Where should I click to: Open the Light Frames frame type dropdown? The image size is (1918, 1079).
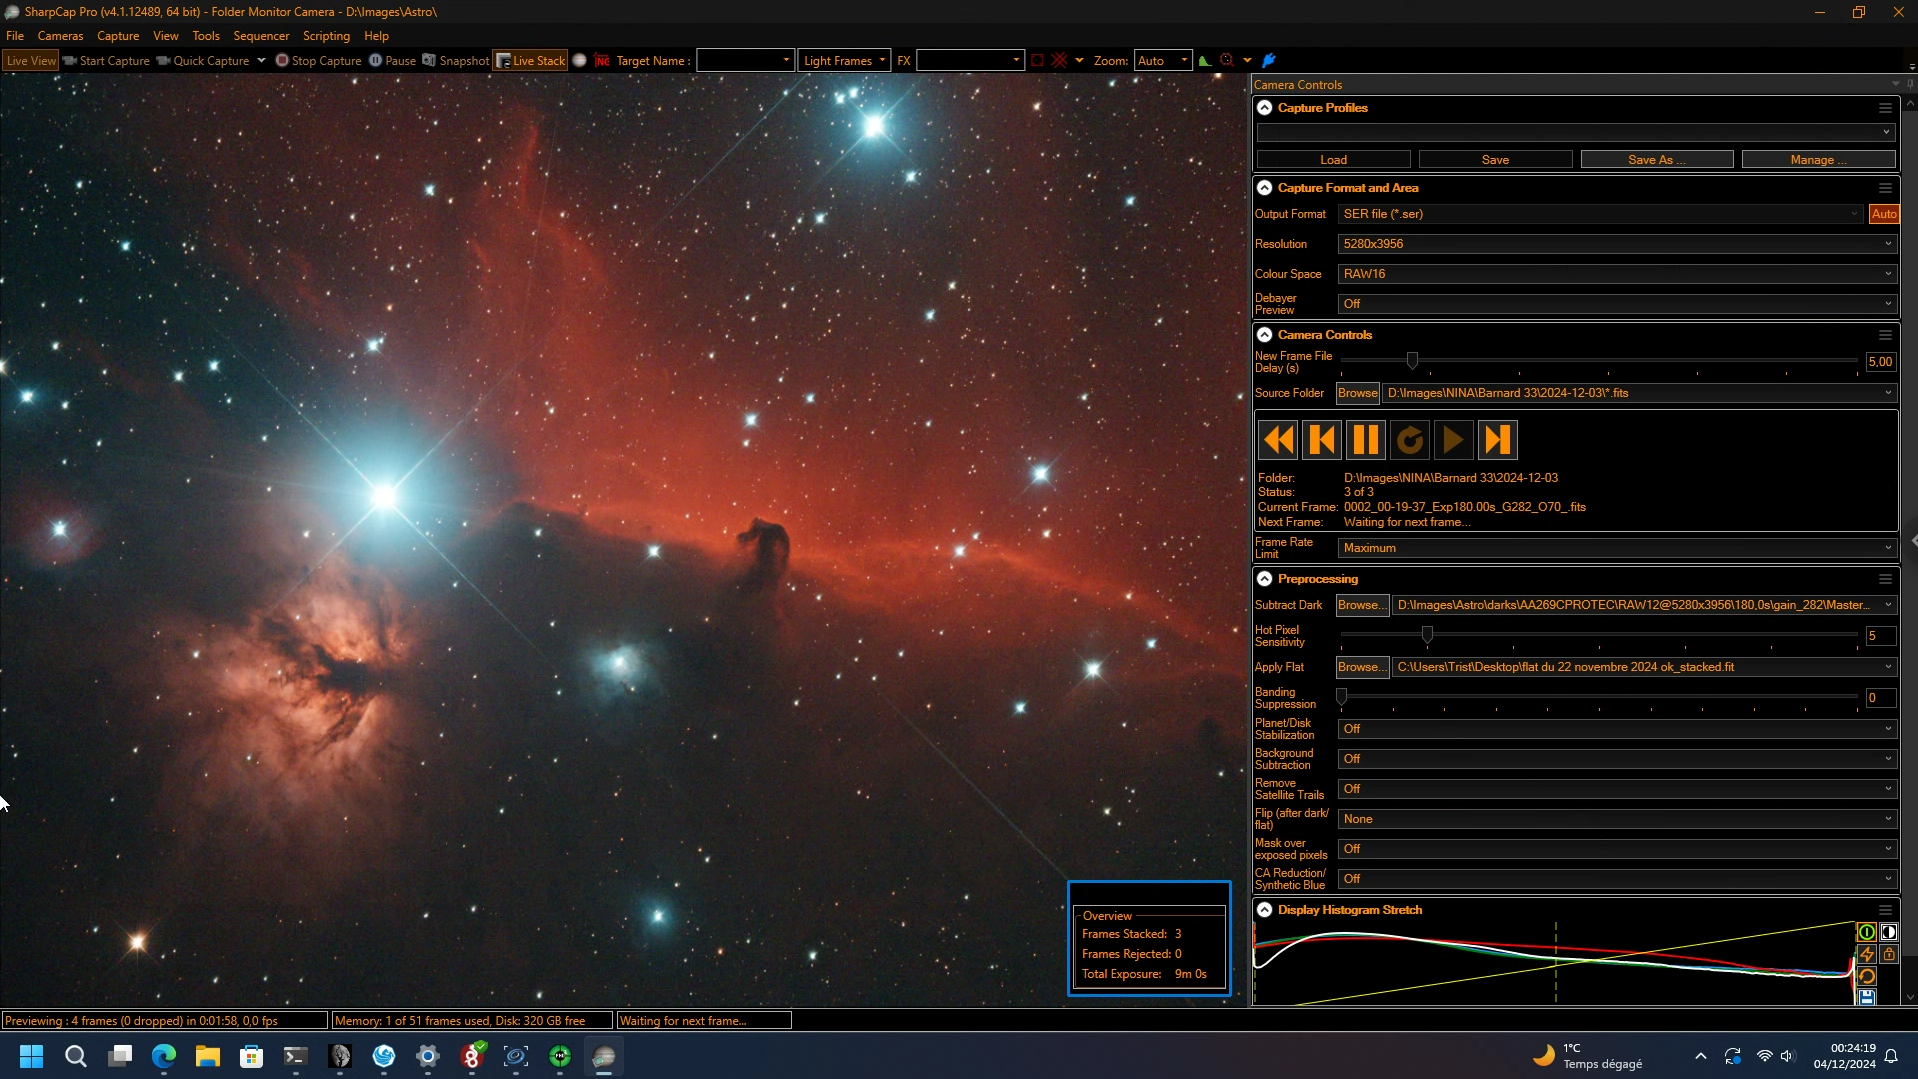click(x=844, y=61)
